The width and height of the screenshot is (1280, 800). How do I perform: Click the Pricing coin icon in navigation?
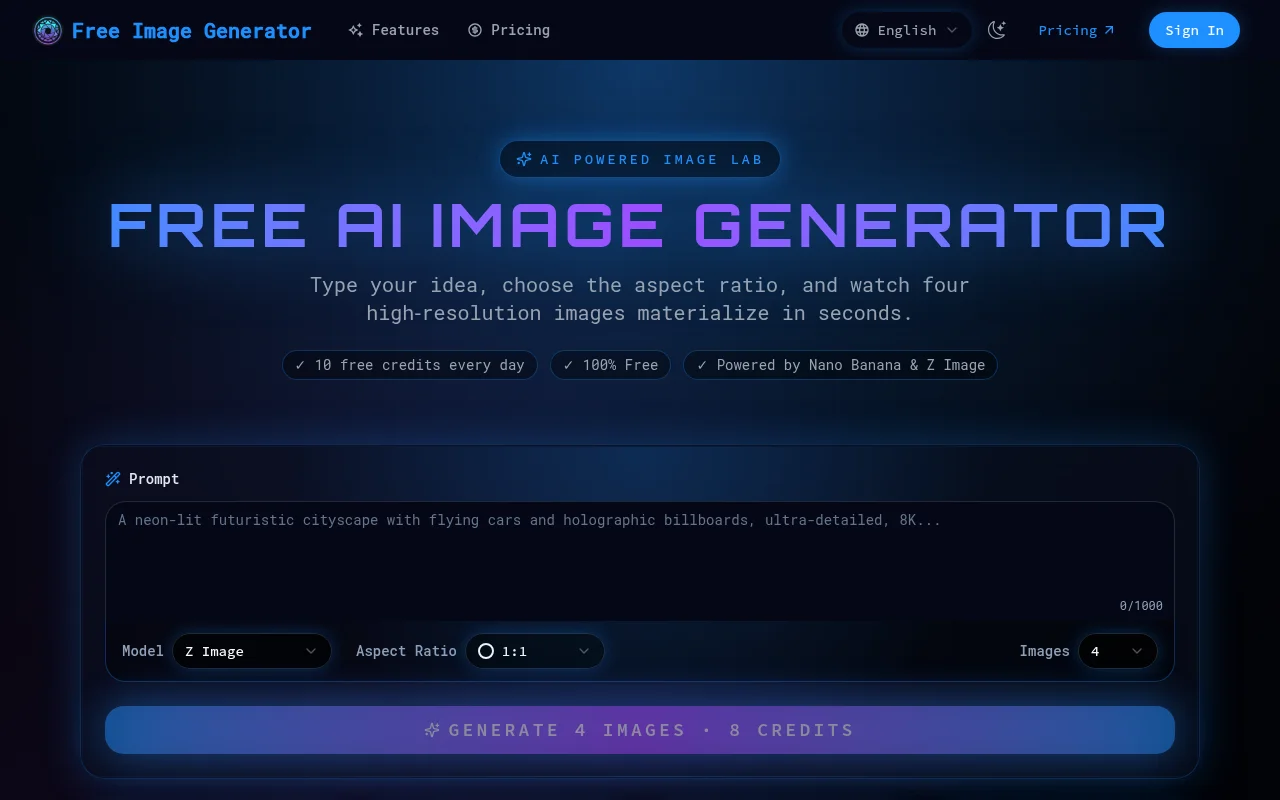click(475, 30)
